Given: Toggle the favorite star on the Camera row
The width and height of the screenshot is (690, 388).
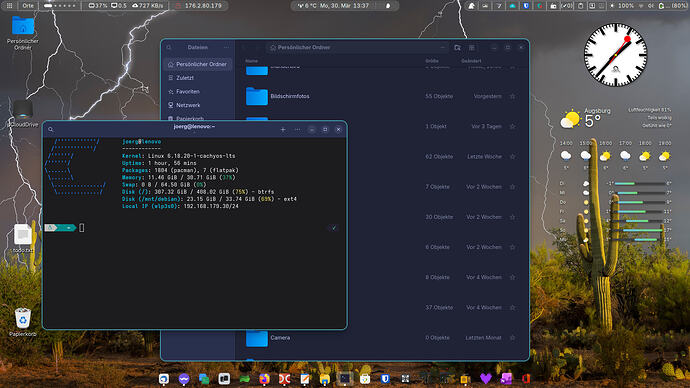Looking at the screenshot, I should 513,338.
